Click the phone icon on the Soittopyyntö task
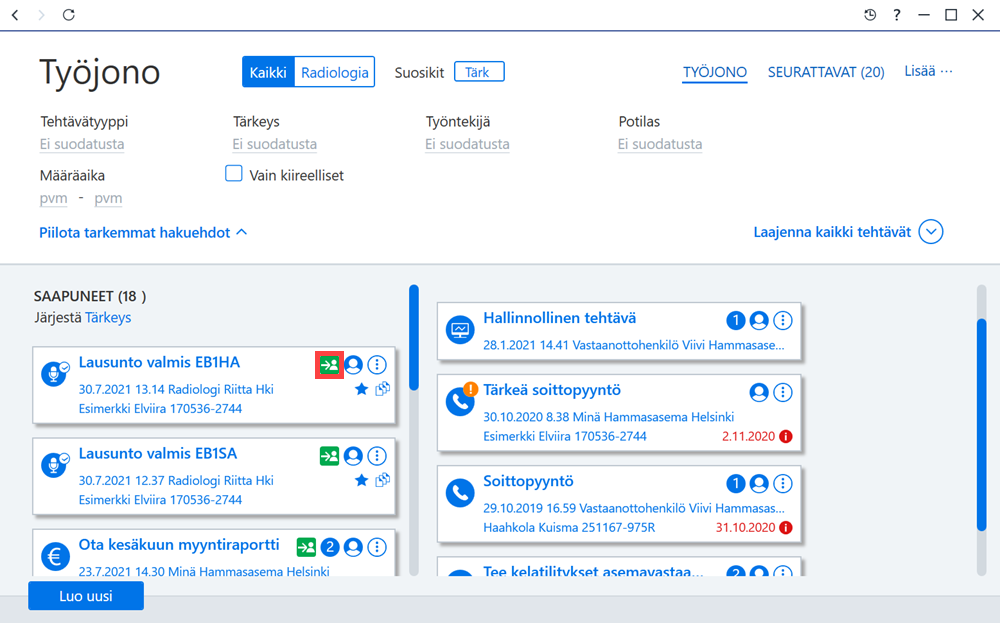This screenshot has height=623, width=1000. 460,493
